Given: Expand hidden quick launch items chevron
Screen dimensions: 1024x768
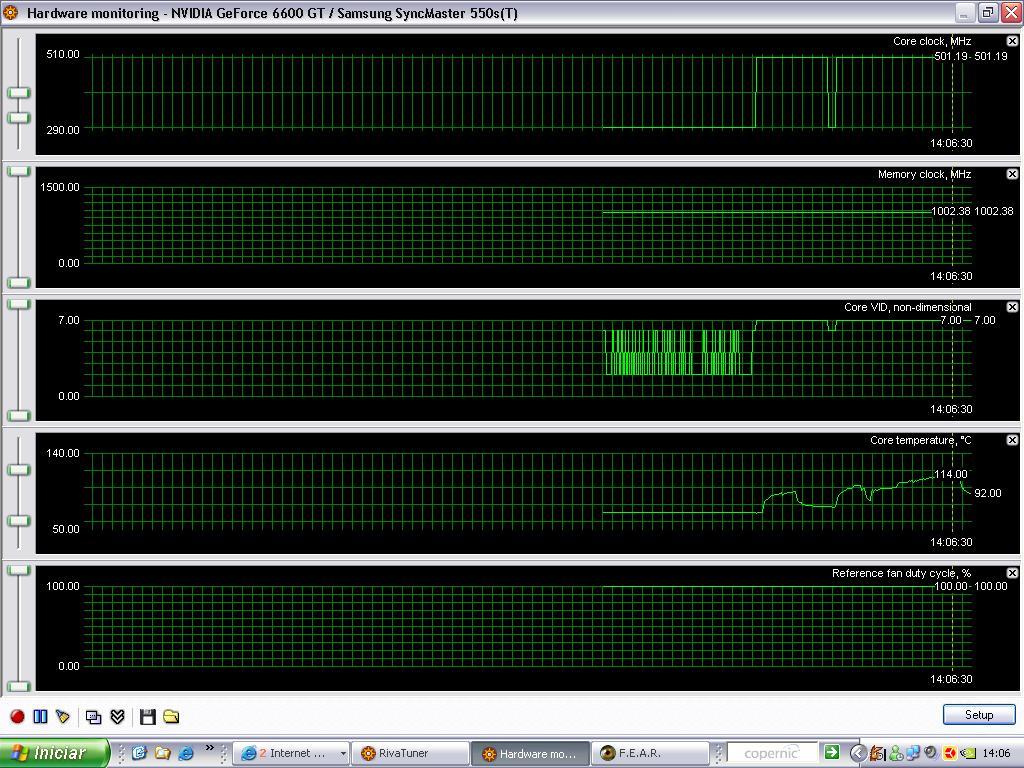Looking at the screenshot, I should [x=210, y=747].
